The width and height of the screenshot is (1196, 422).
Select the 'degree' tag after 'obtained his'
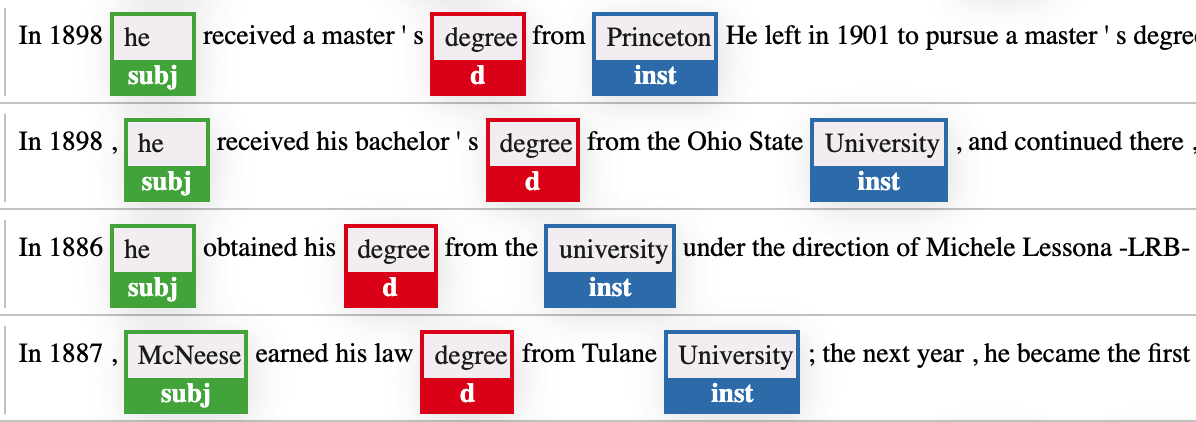[391, 266]
